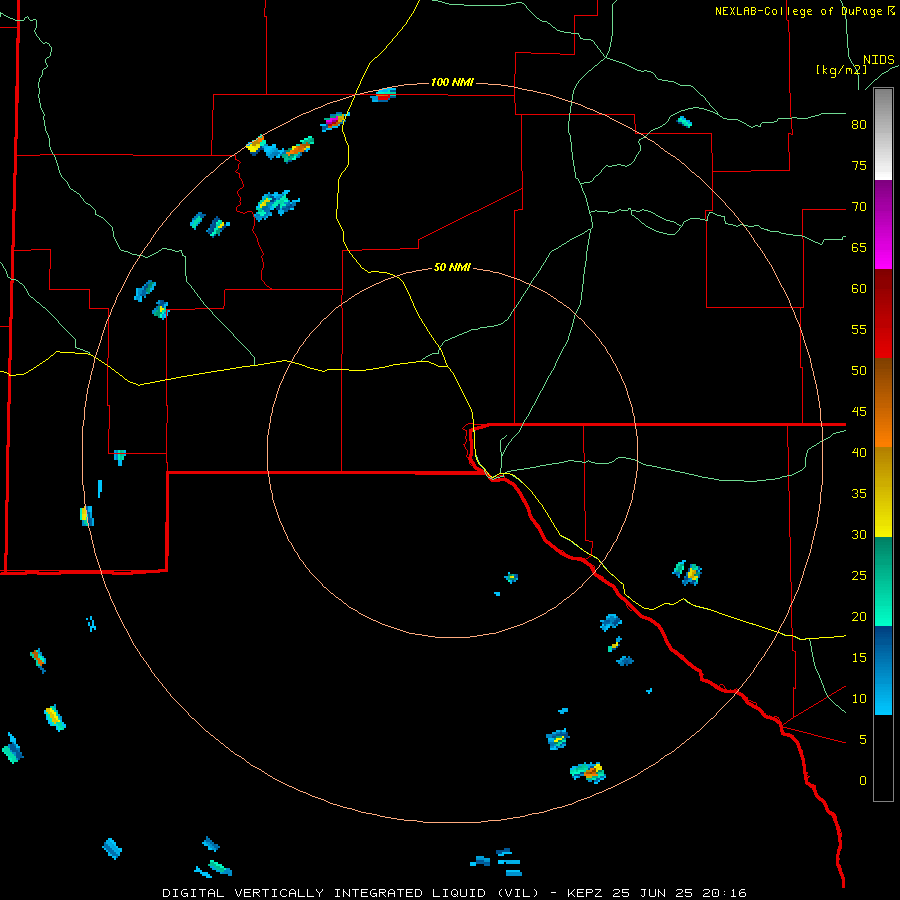Image resolution: width=900 pixels, height=900 pixels.
Task: Click the purple-magenta segment of the color bar
Action: click(883, 225)
